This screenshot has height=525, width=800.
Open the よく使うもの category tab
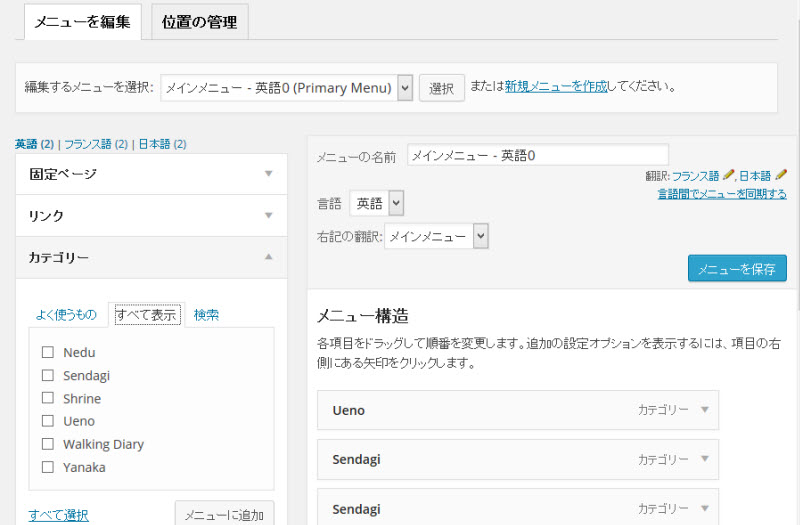tap(66, 314)
